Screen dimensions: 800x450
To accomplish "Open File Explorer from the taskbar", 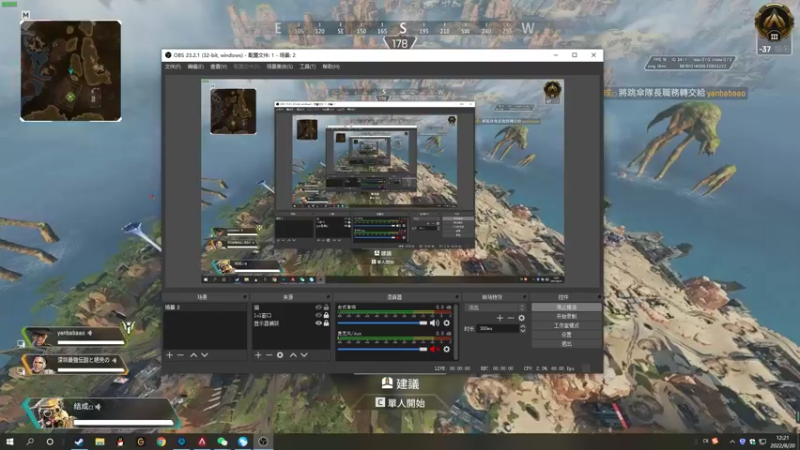I will (x=100, y=442).
